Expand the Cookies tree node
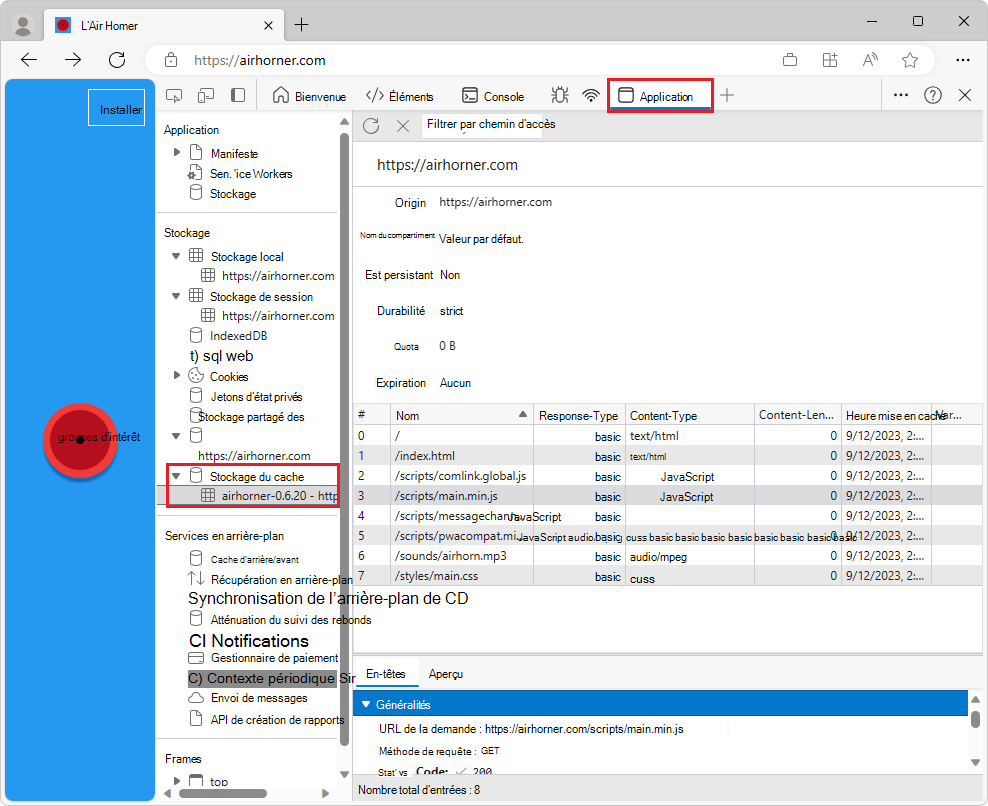 177,376
